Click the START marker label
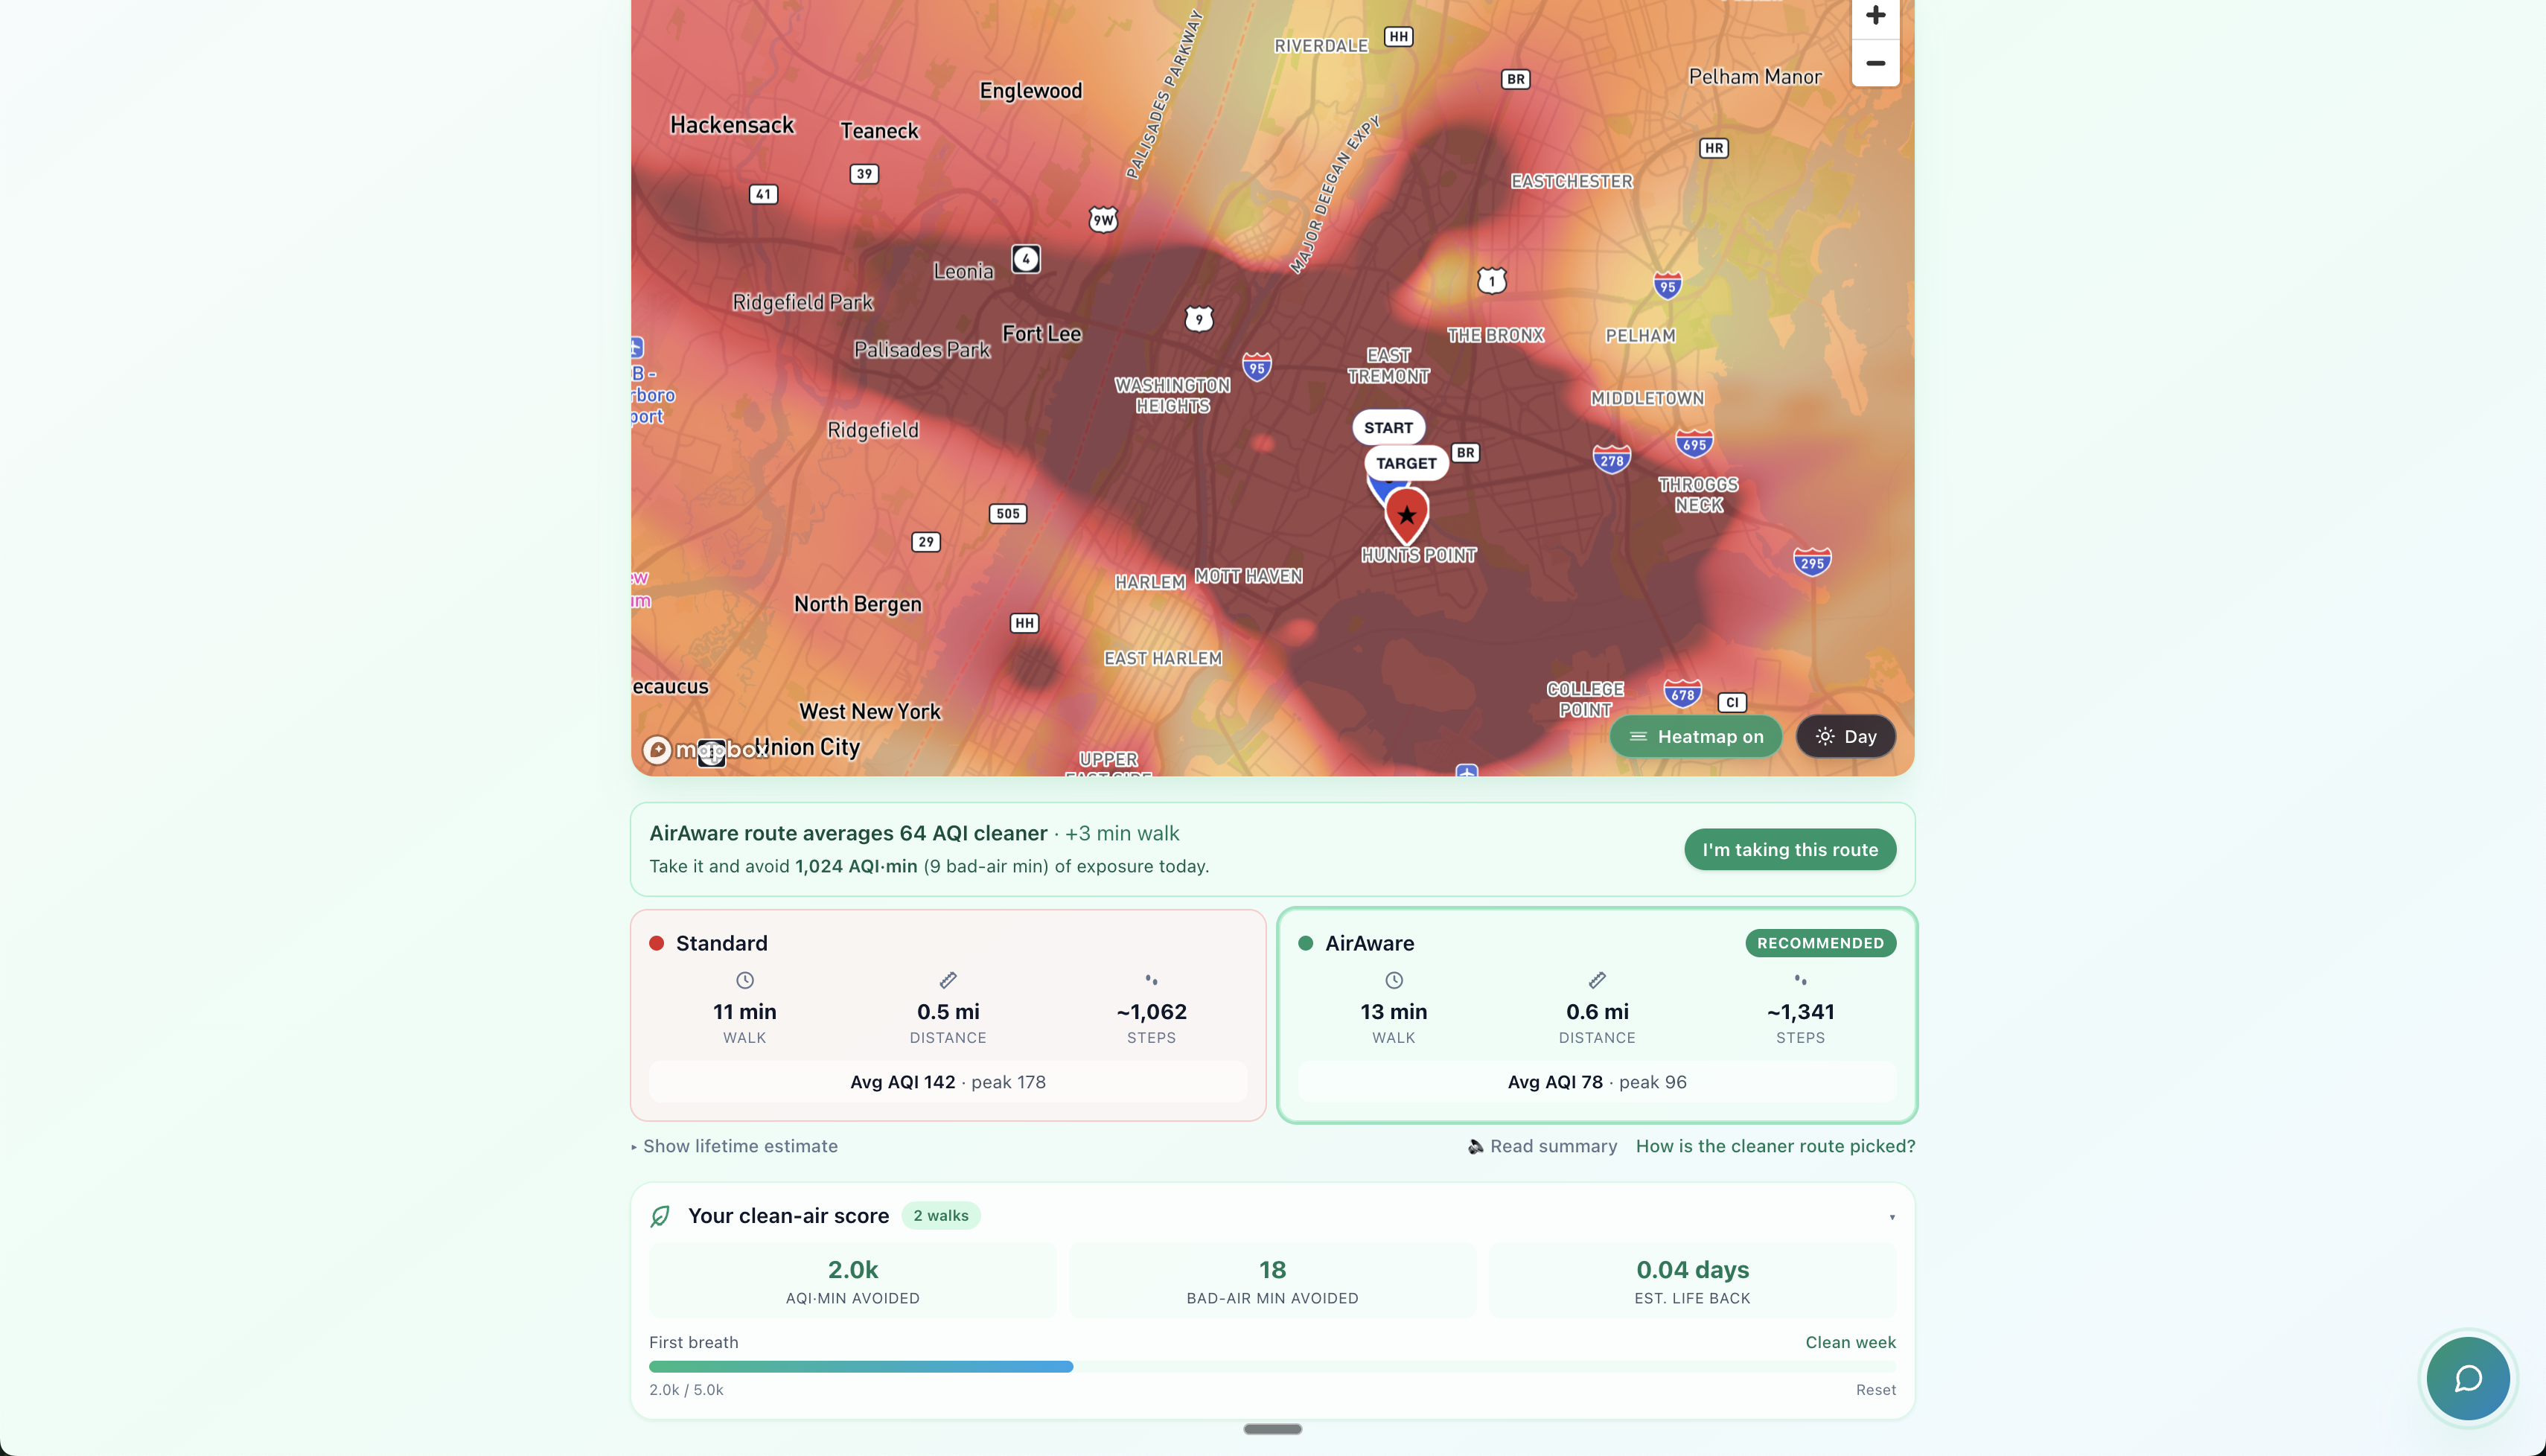2546x1456 pixels. [1388, 428]
